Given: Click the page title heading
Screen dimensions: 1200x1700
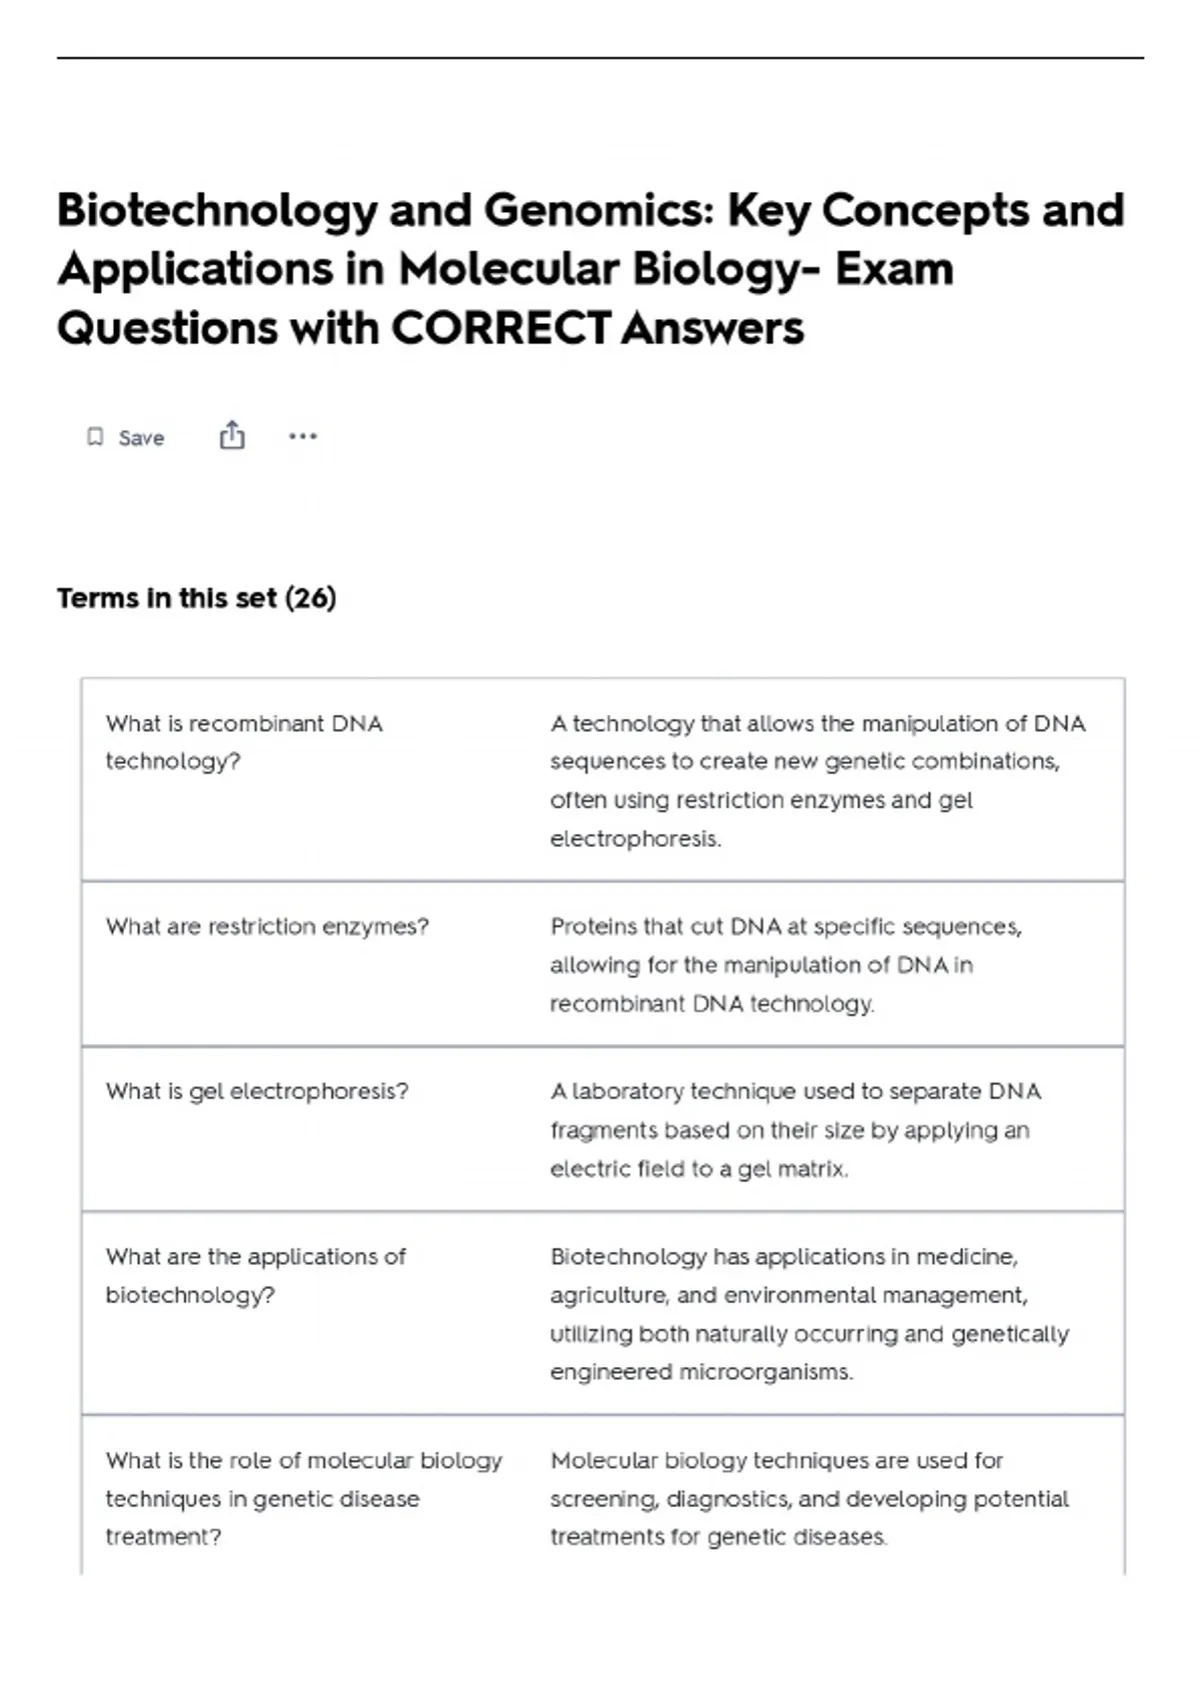Looking at the screenshot, I should [x=591, y=269].
